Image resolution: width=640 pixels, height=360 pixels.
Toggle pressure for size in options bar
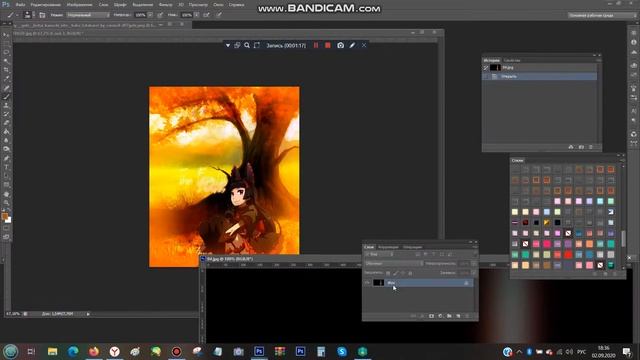[219, 15]
